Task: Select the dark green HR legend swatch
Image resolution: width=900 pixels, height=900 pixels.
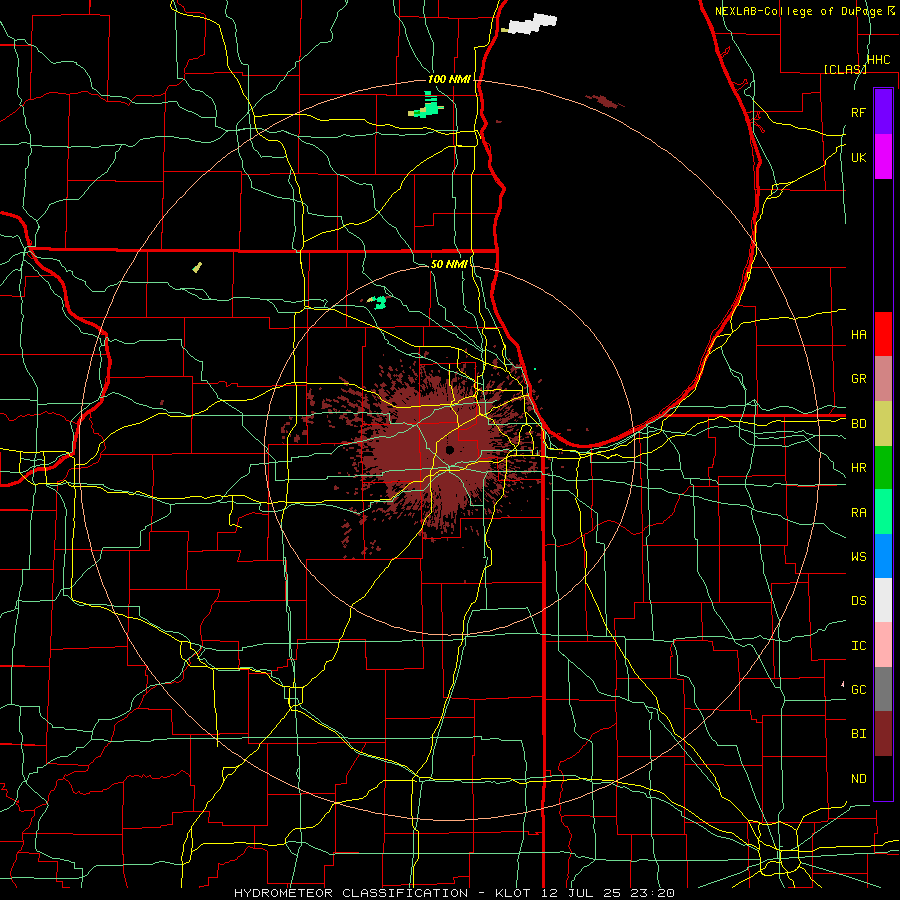Action: point(883,467)
